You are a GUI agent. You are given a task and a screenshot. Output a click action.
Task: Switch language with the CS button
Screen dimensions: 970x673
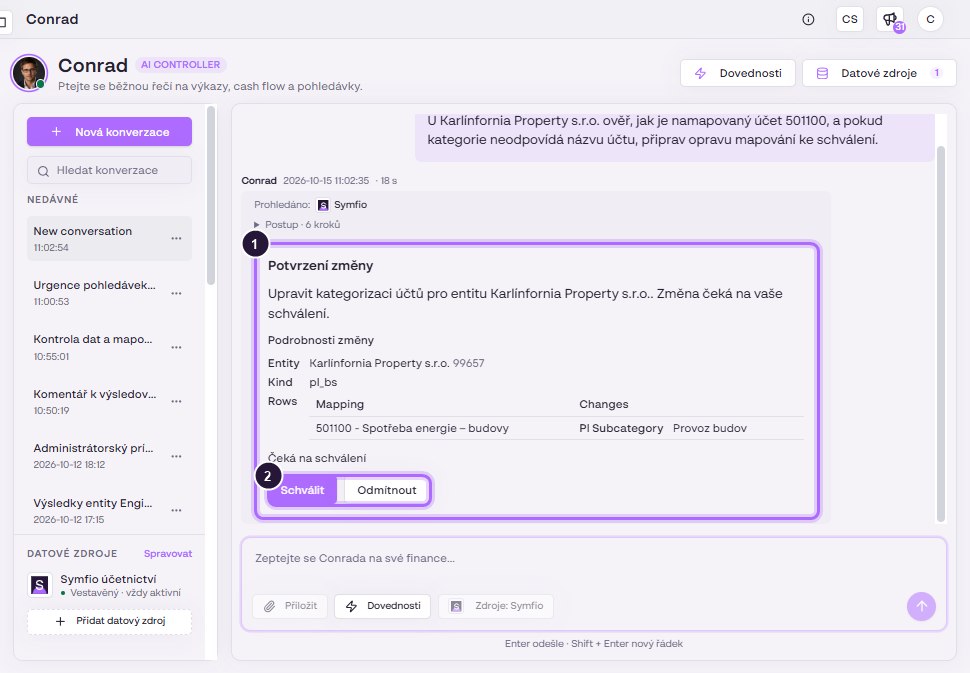tap(849, 19)
